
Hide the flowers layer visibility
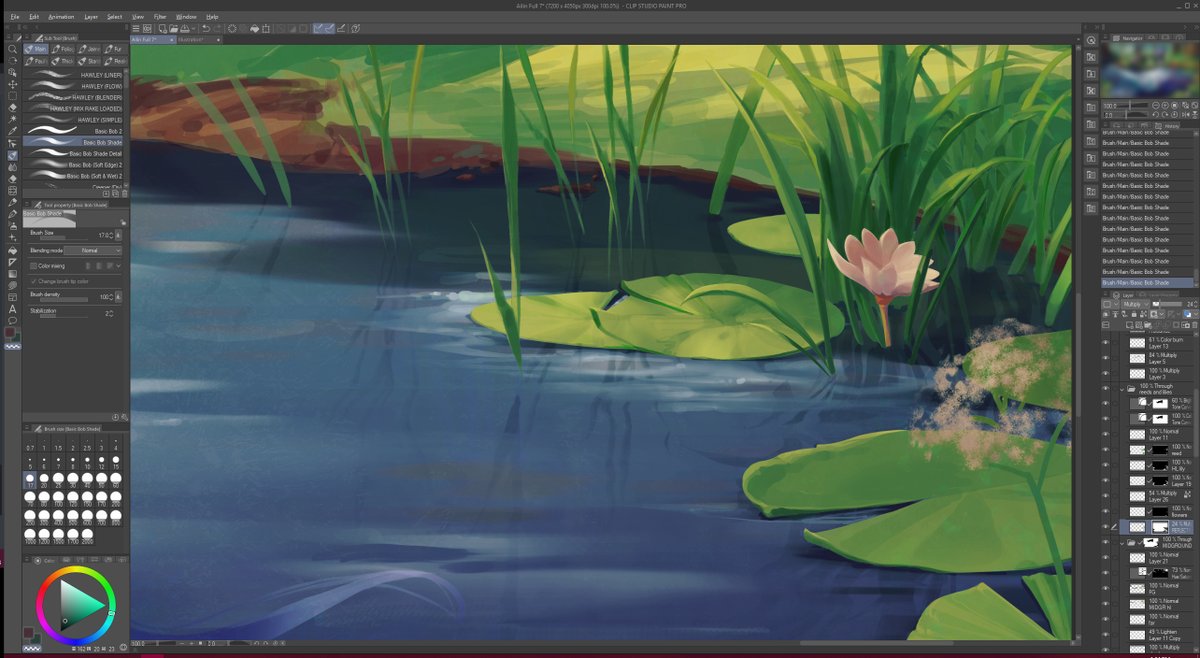pyautogui.click(x=1103, y=510)
